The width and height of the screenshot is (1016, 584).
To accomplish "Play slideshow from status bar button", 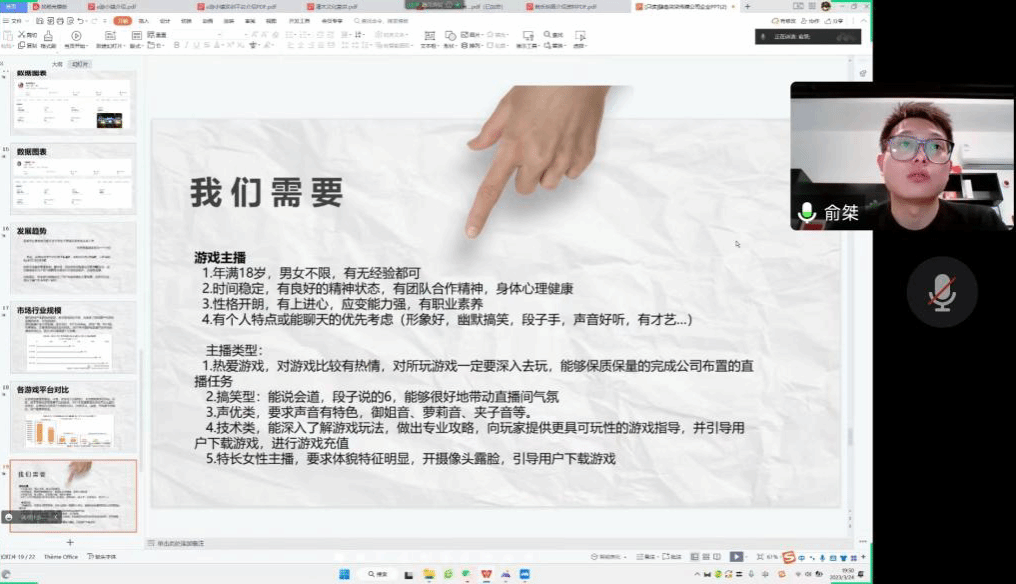I will coord(736,557).
